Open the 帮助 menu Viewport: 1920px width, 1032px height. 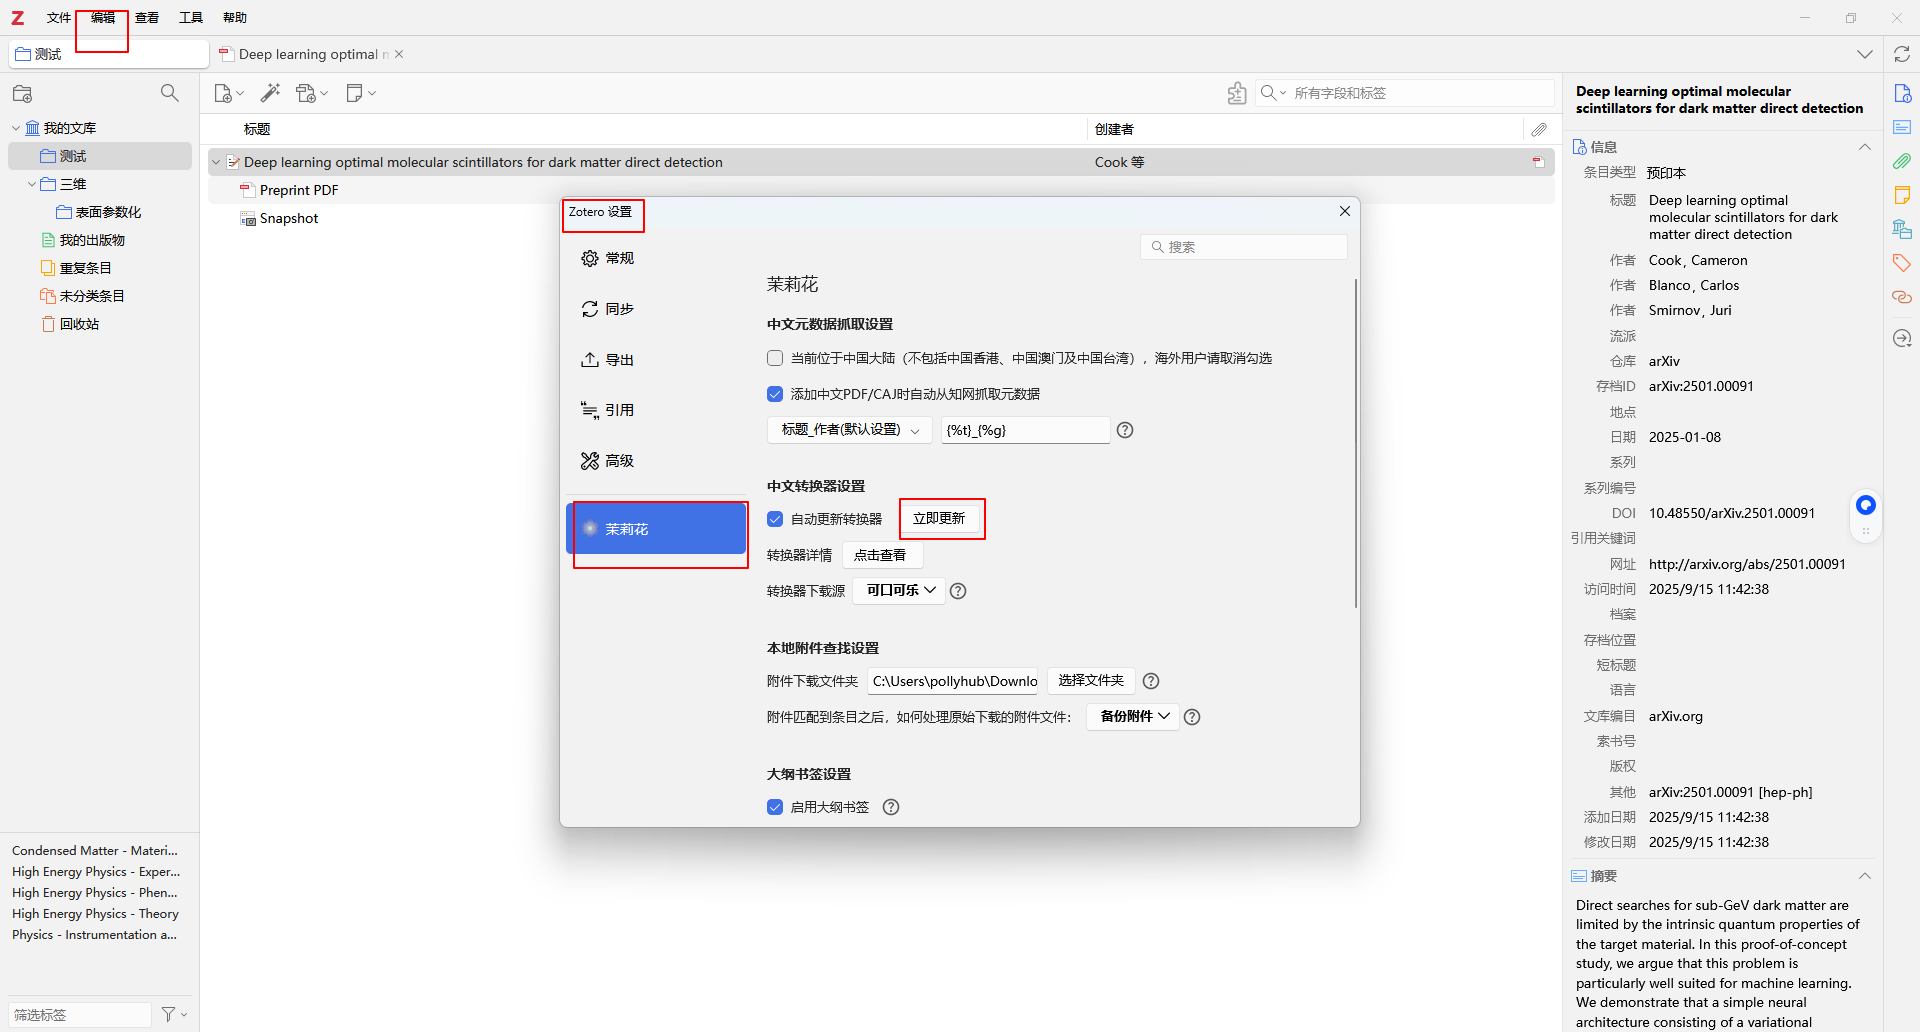235,18
